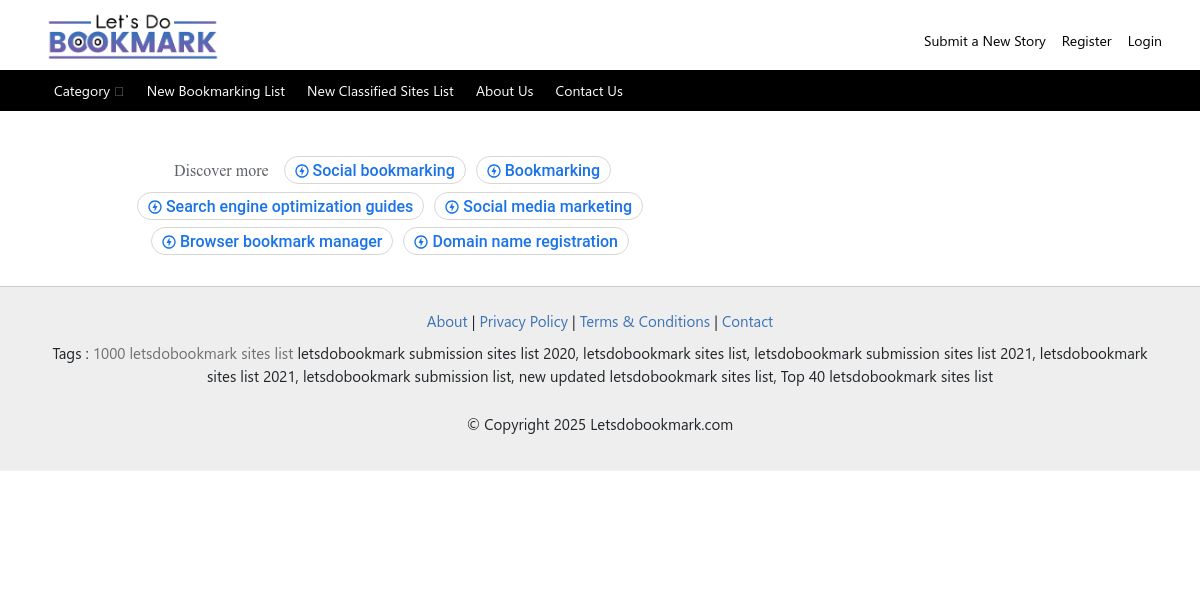Click the Login link
This screenshot has height=600, width=1200.
click(x=1145, y=41)
